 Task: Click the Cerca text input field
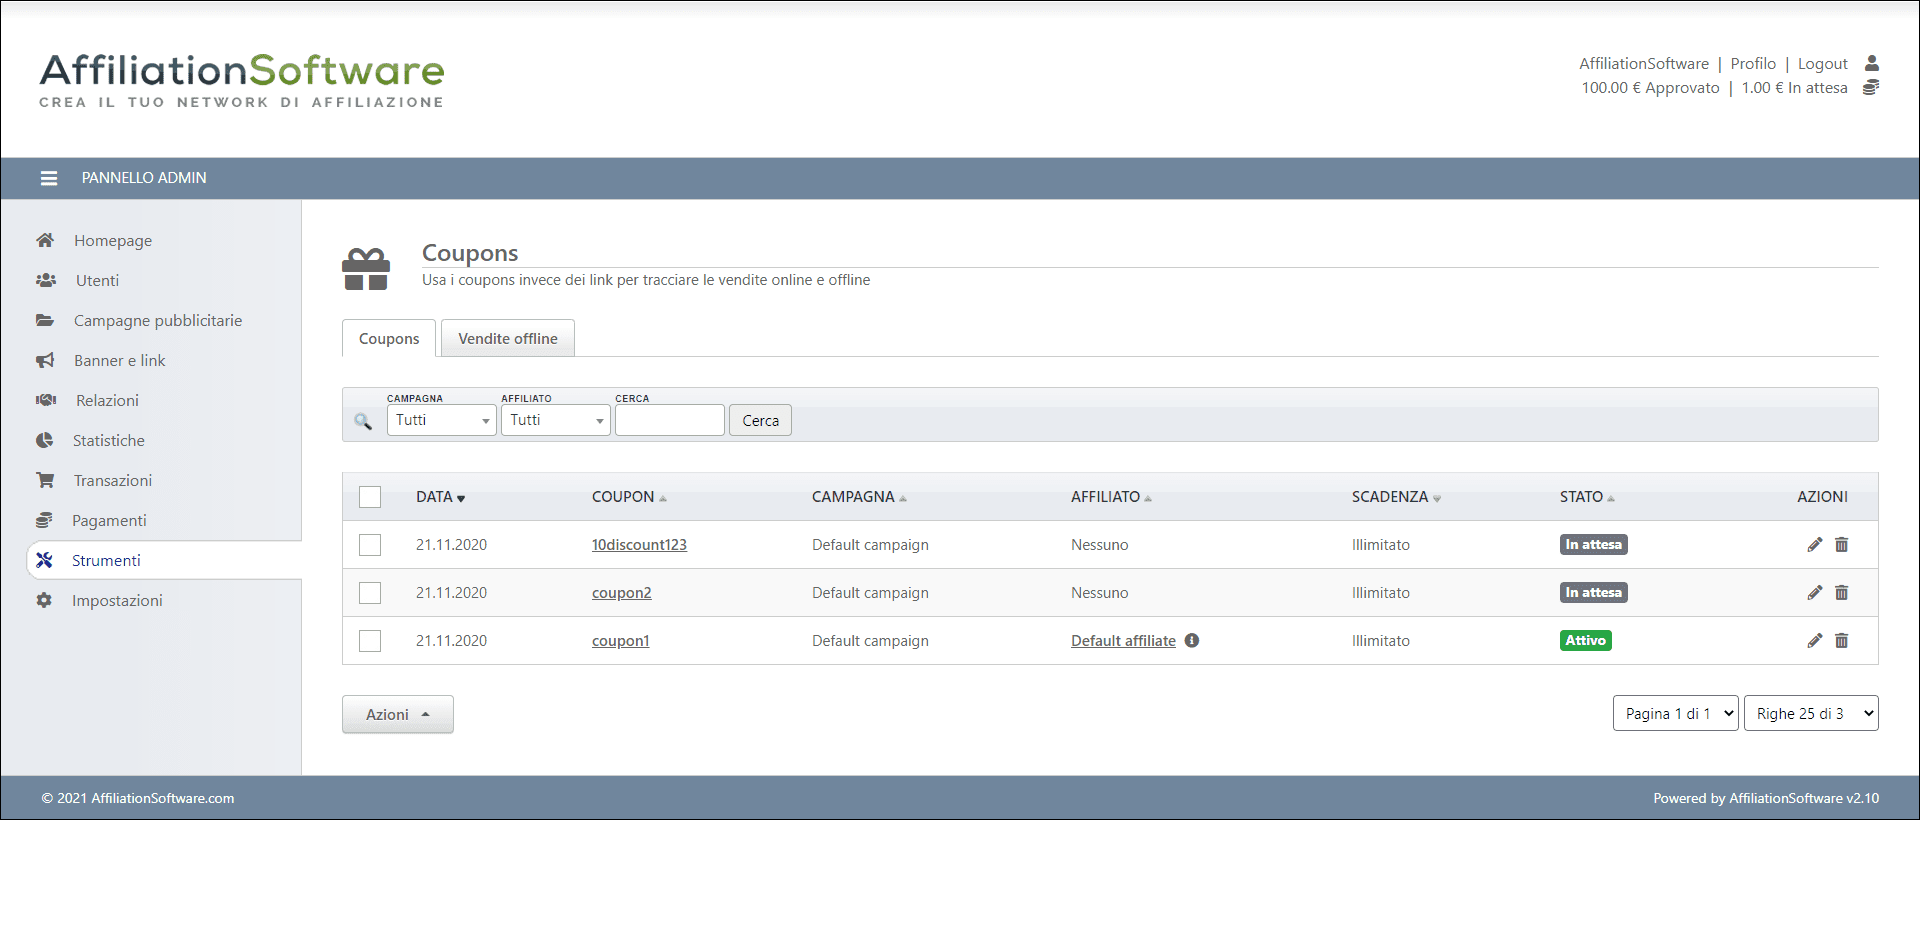(x=669, y=420)
